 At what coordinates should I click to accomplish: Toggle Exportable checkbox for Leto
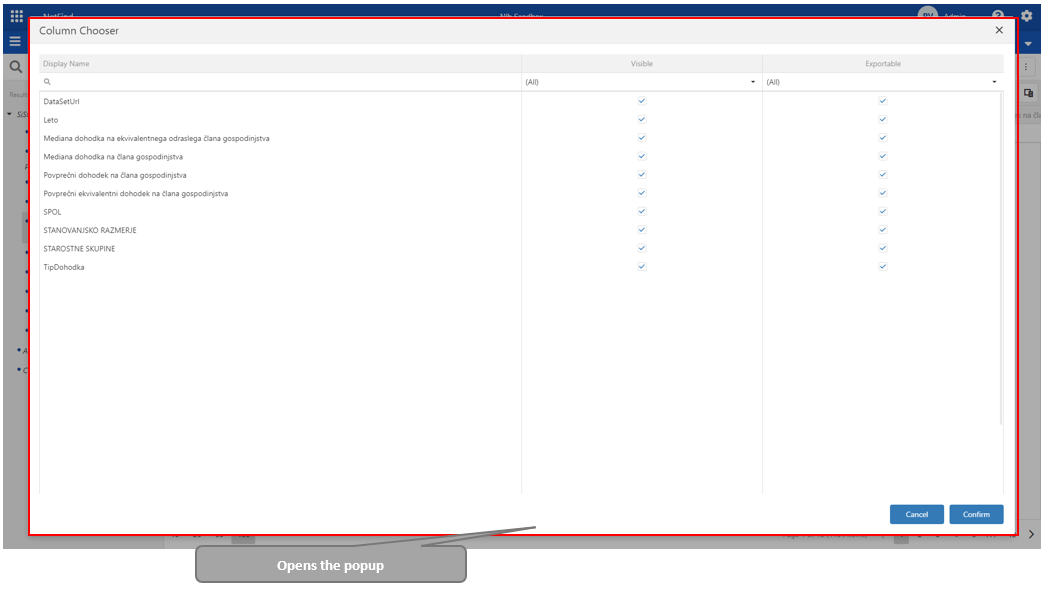[x=882, y=120]
